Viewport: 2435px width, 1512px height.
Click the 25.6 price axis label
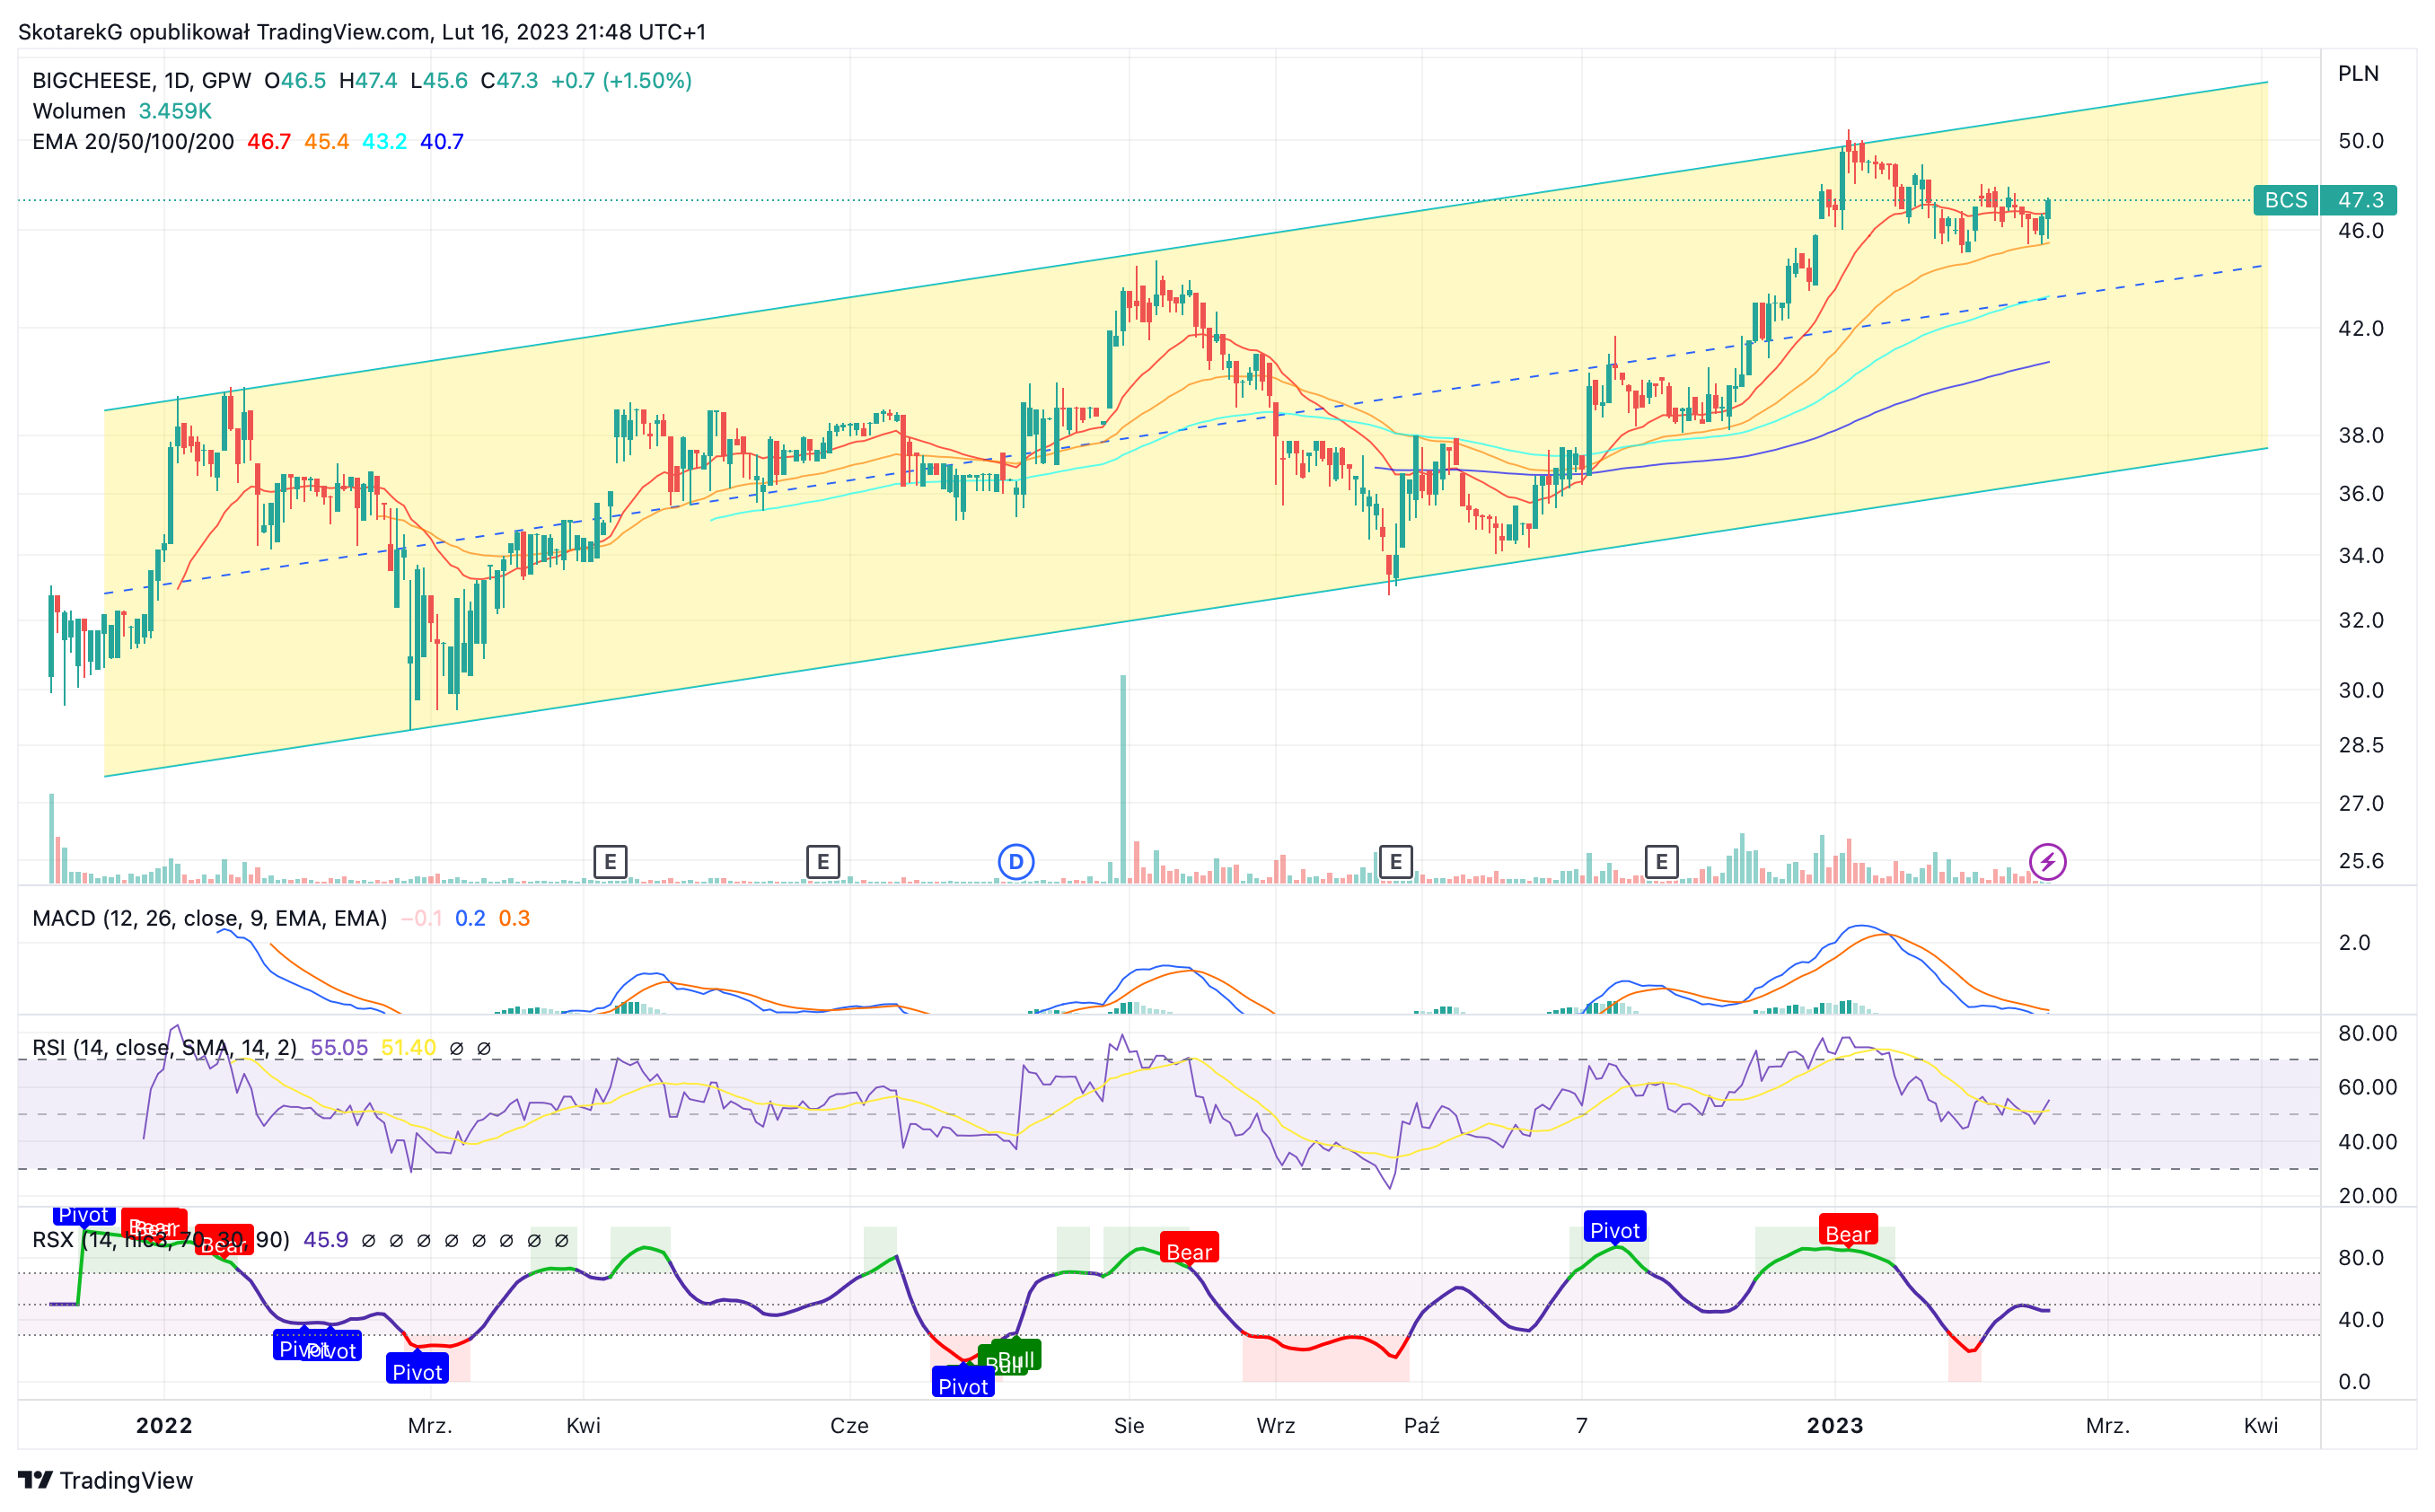(x=2361, y=860)
